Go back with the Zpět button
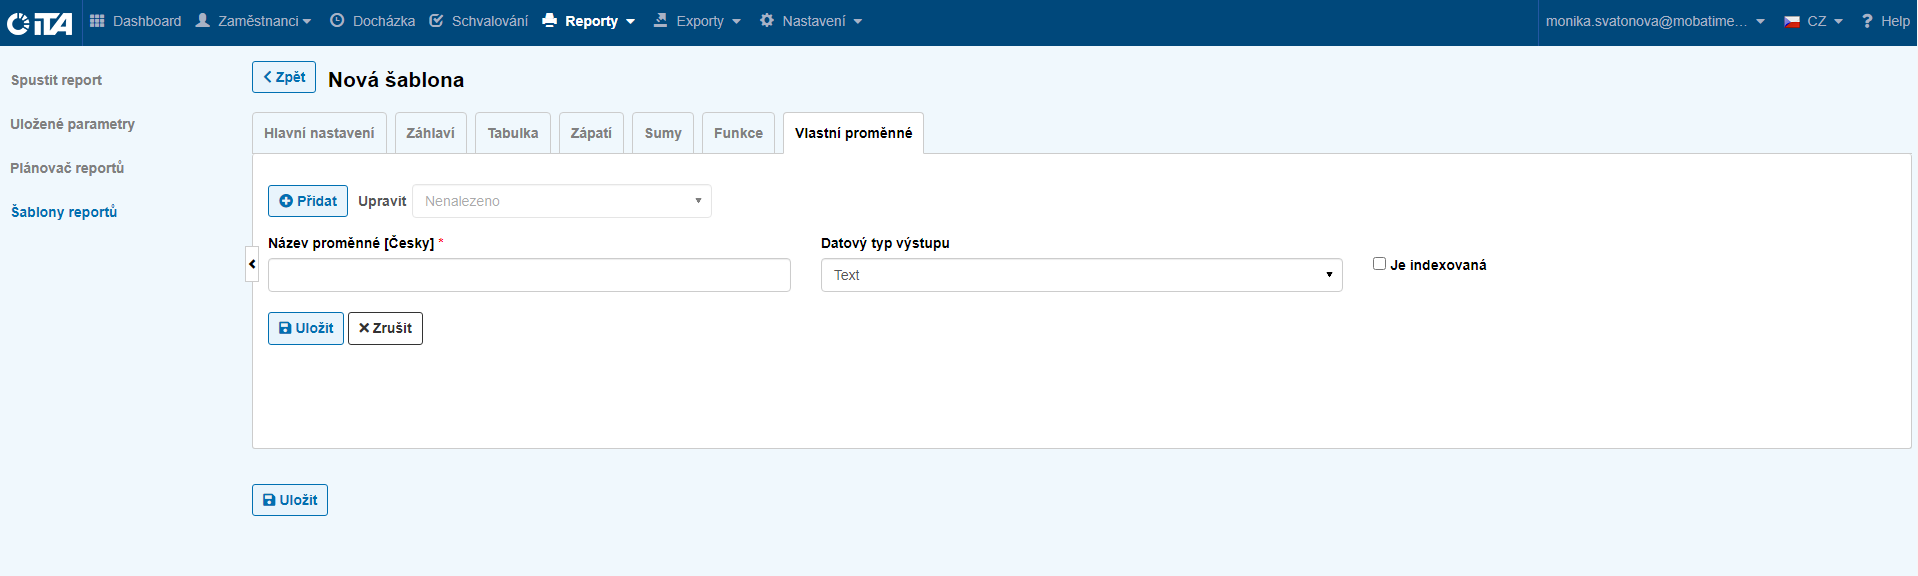This screenshot has width=1918, height=576. pos(284,77)
